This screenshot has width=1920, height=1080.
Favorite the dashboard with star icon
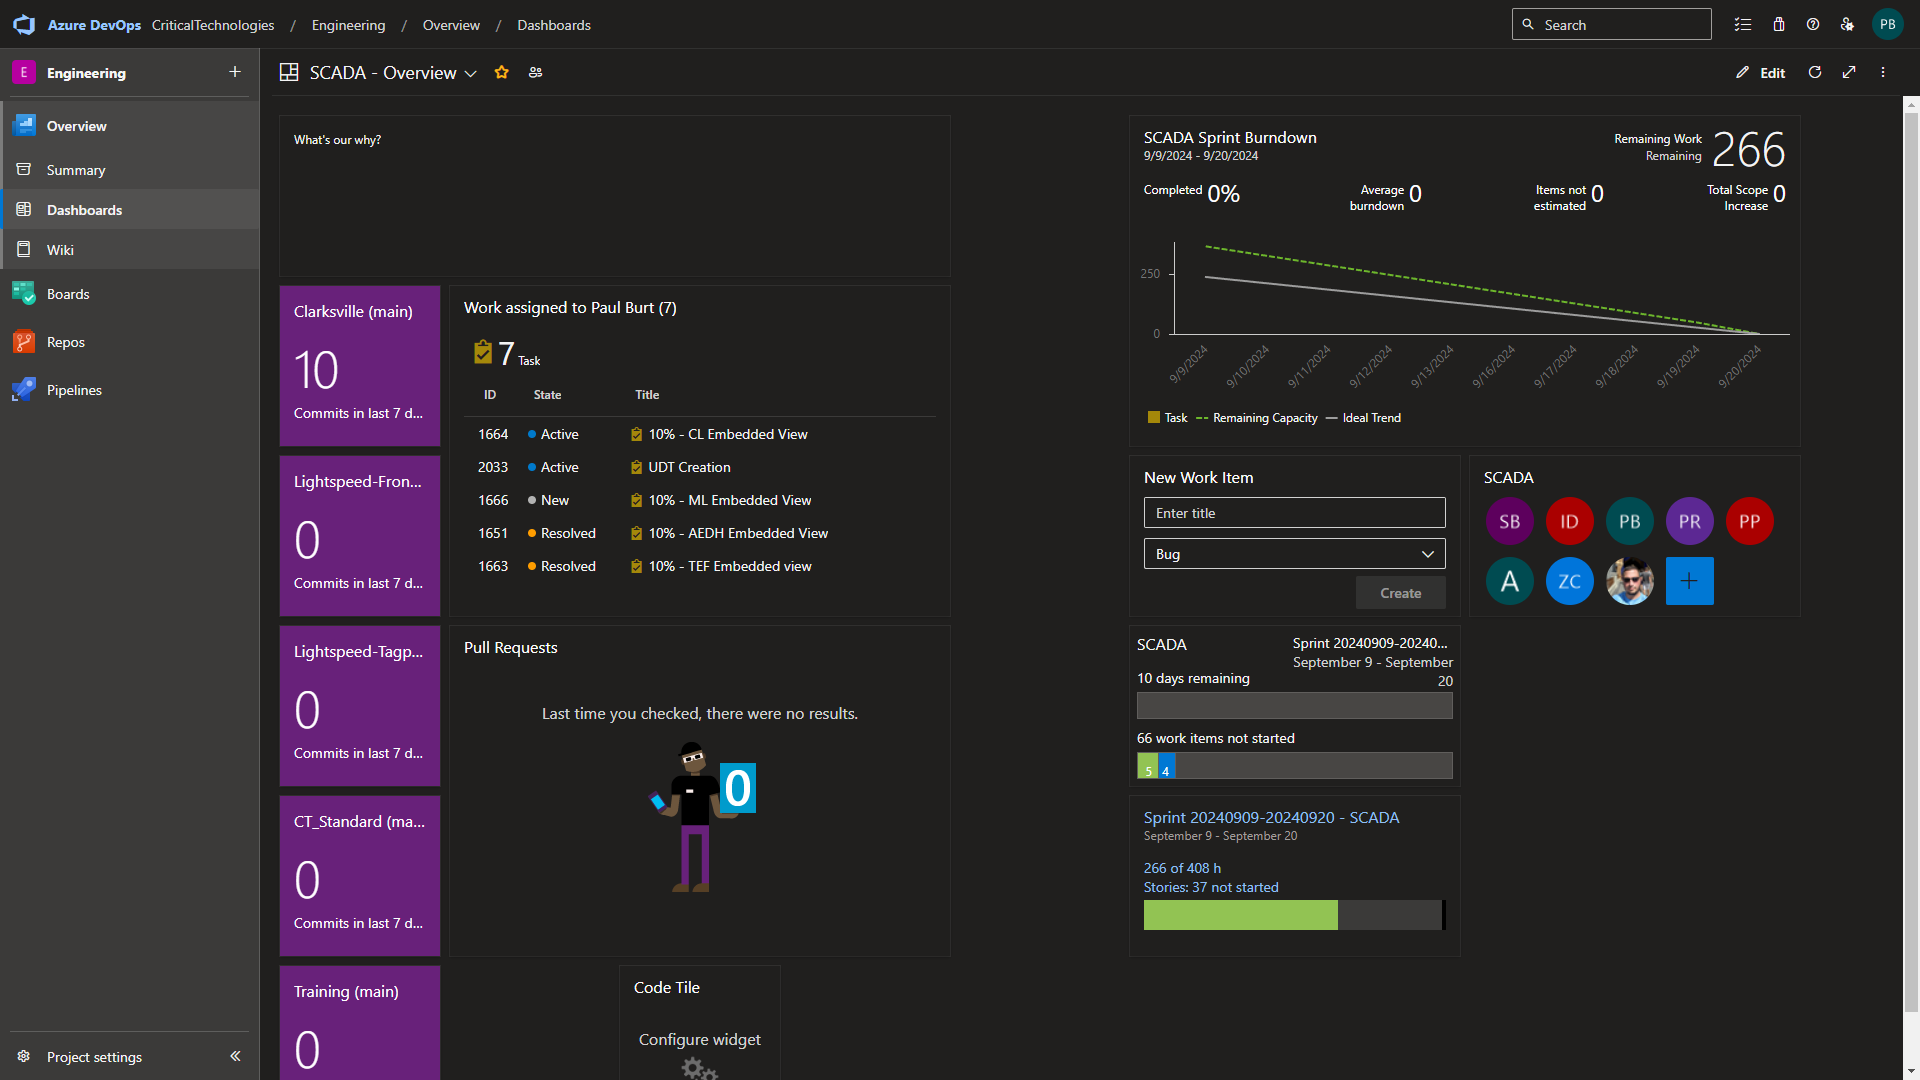click(502, 72)
